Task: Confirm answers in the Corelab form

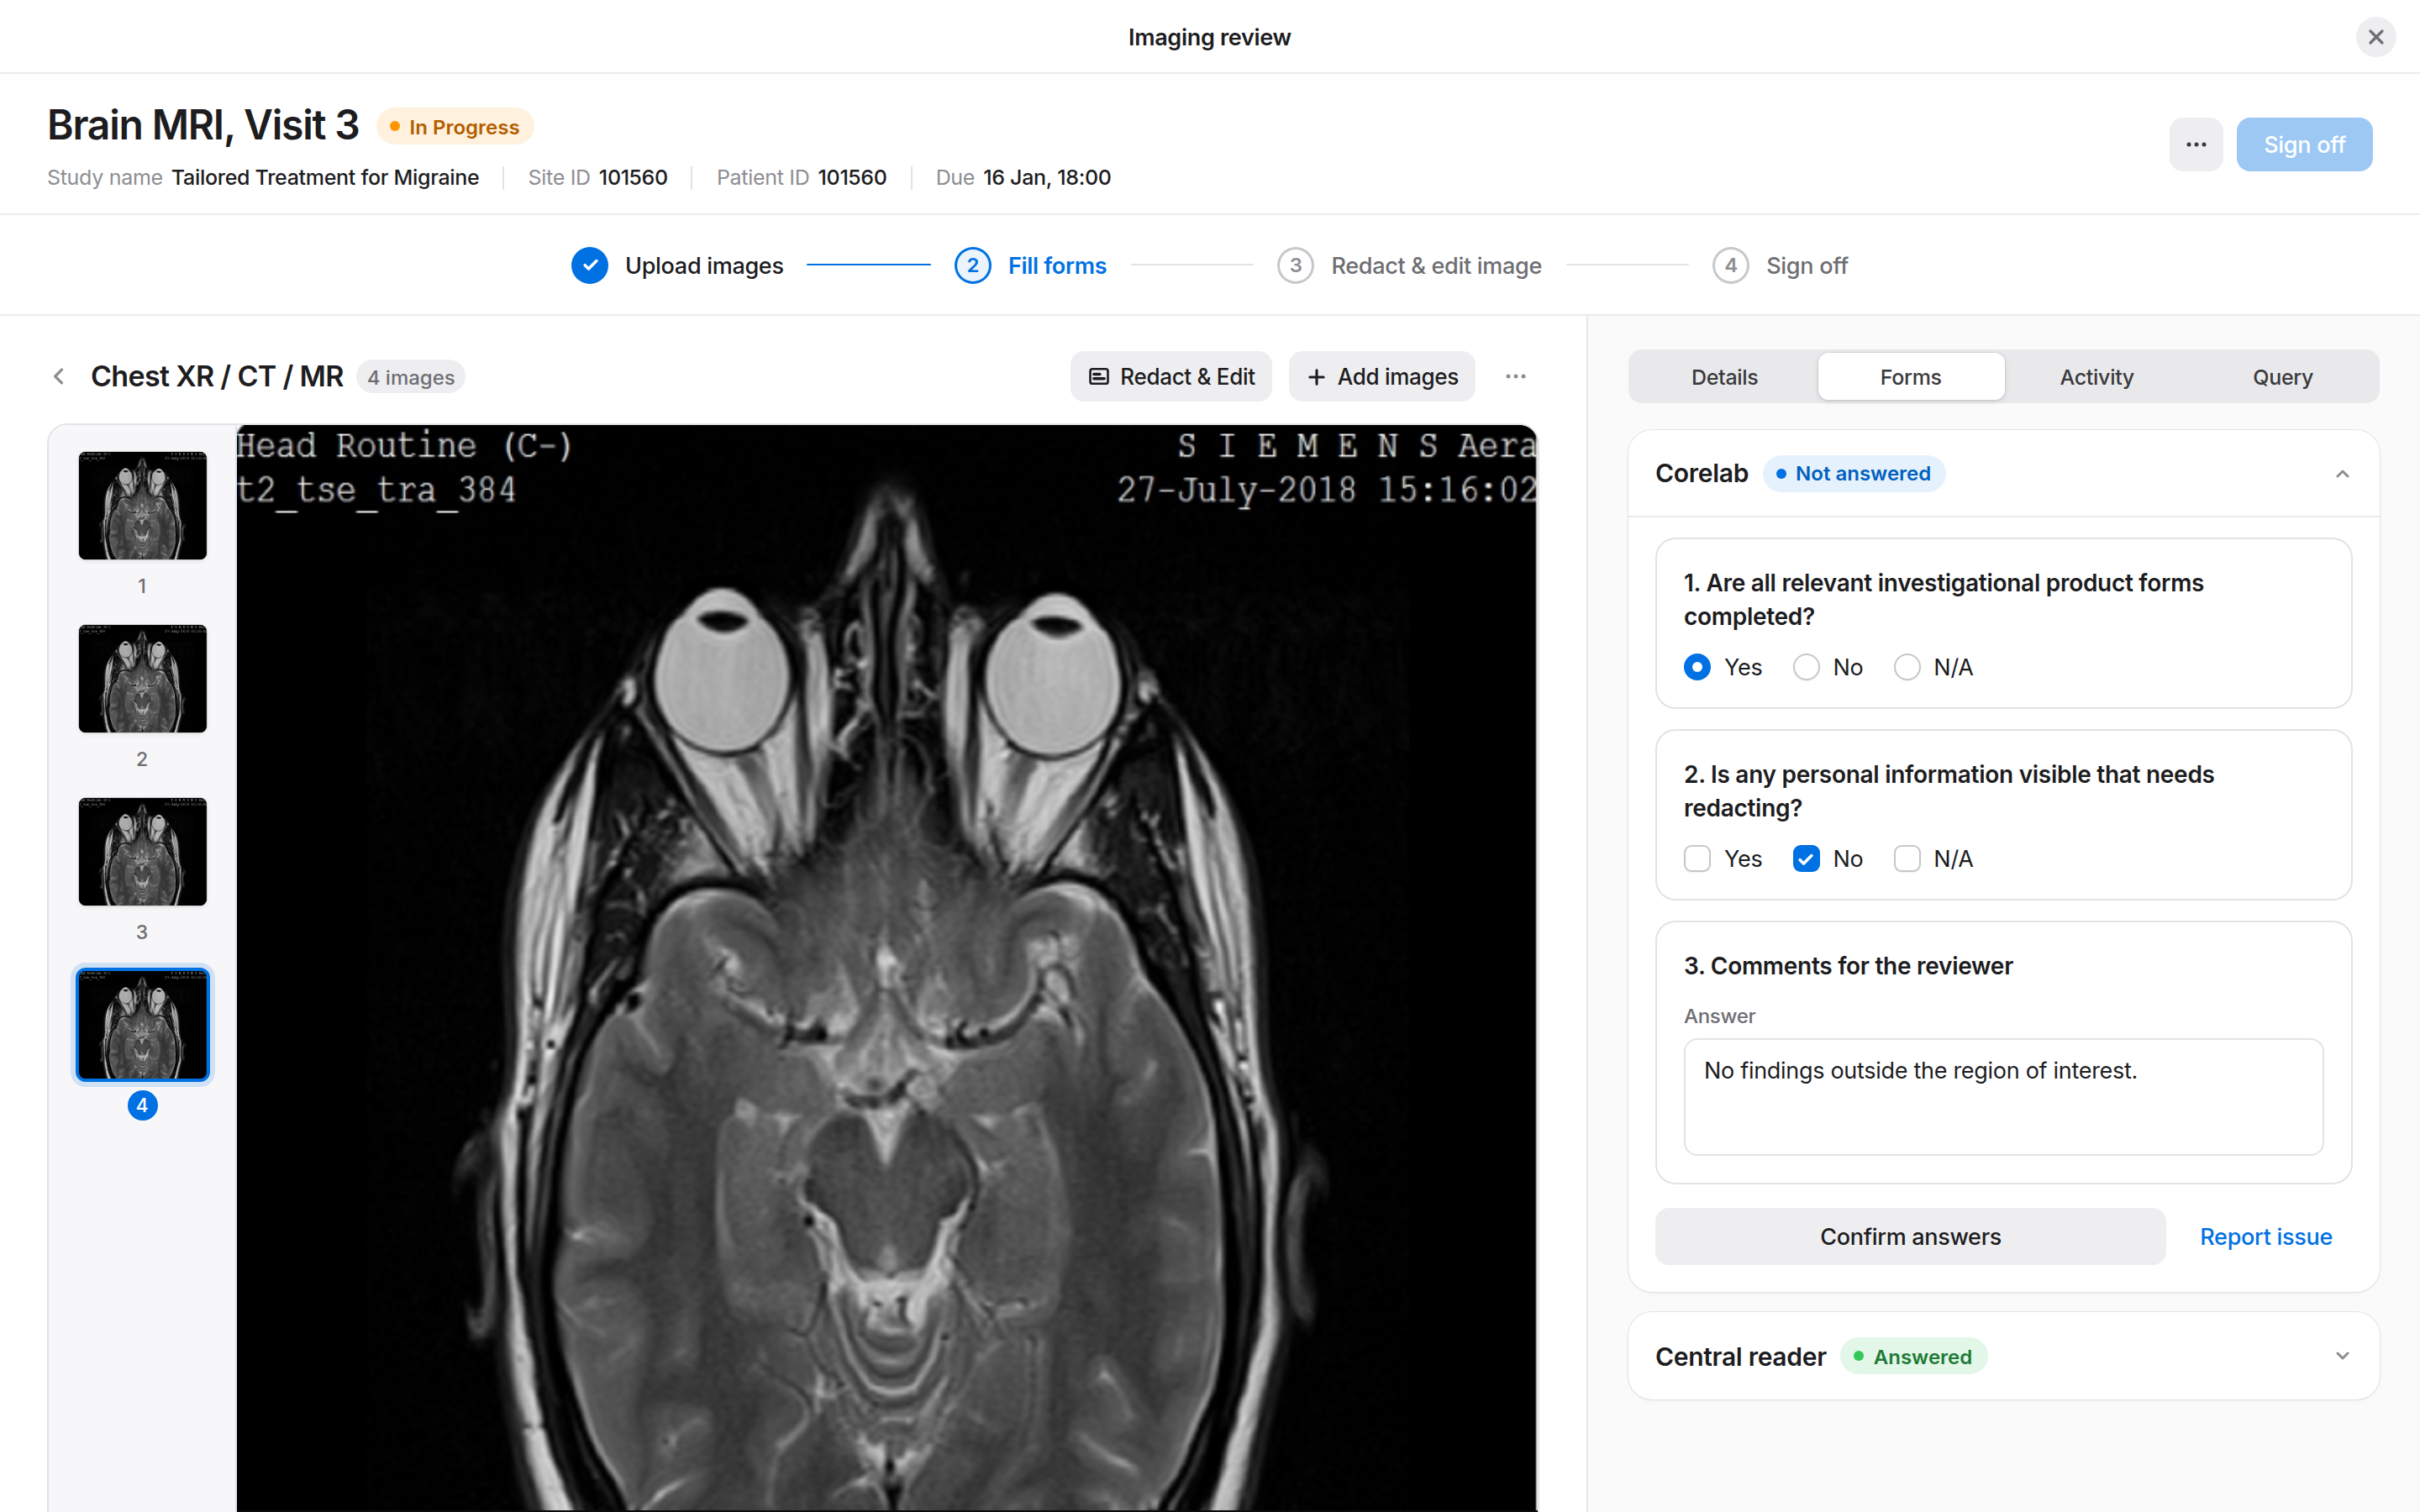Action: [x=1910, y=1236]
